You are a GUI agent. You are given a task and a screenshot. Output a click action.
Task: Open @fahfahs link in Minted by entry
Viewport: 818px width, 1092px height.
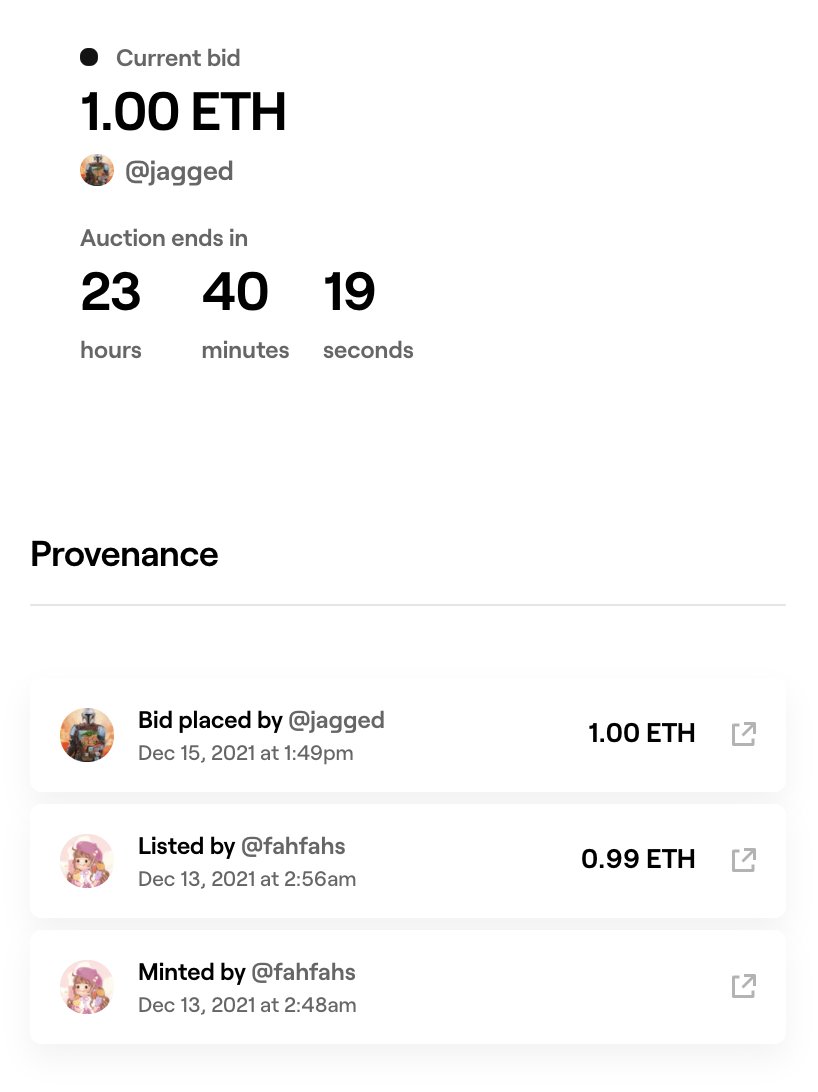click(303, 972)
